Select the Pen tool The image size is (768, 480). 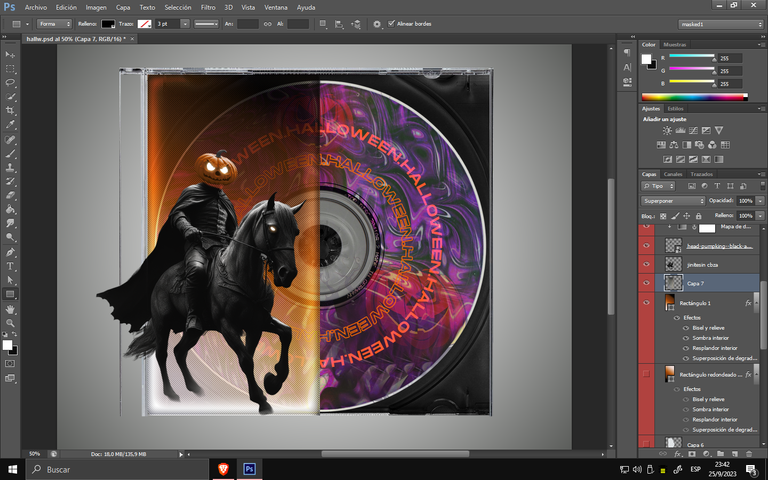coord(10,252)
